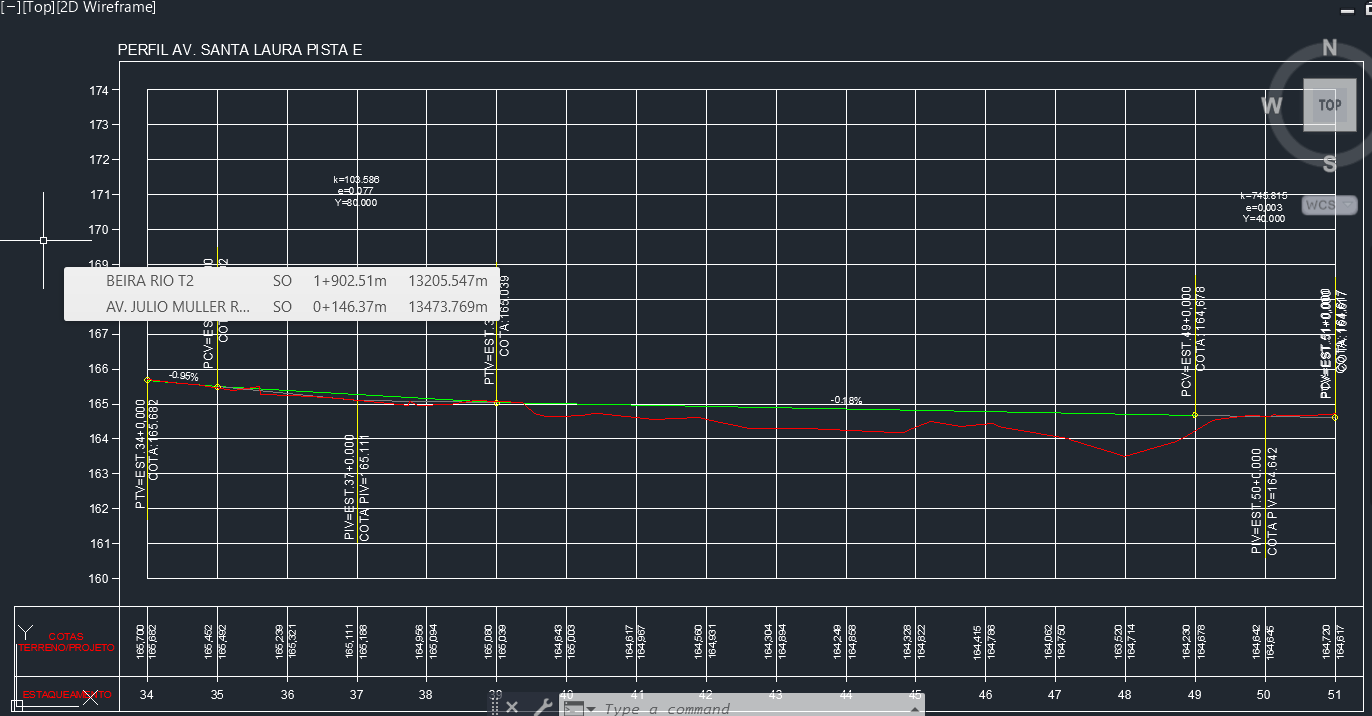
Task: Grab the command line drag grip handle
Action: pyautogui.click(x=494, y=707)
